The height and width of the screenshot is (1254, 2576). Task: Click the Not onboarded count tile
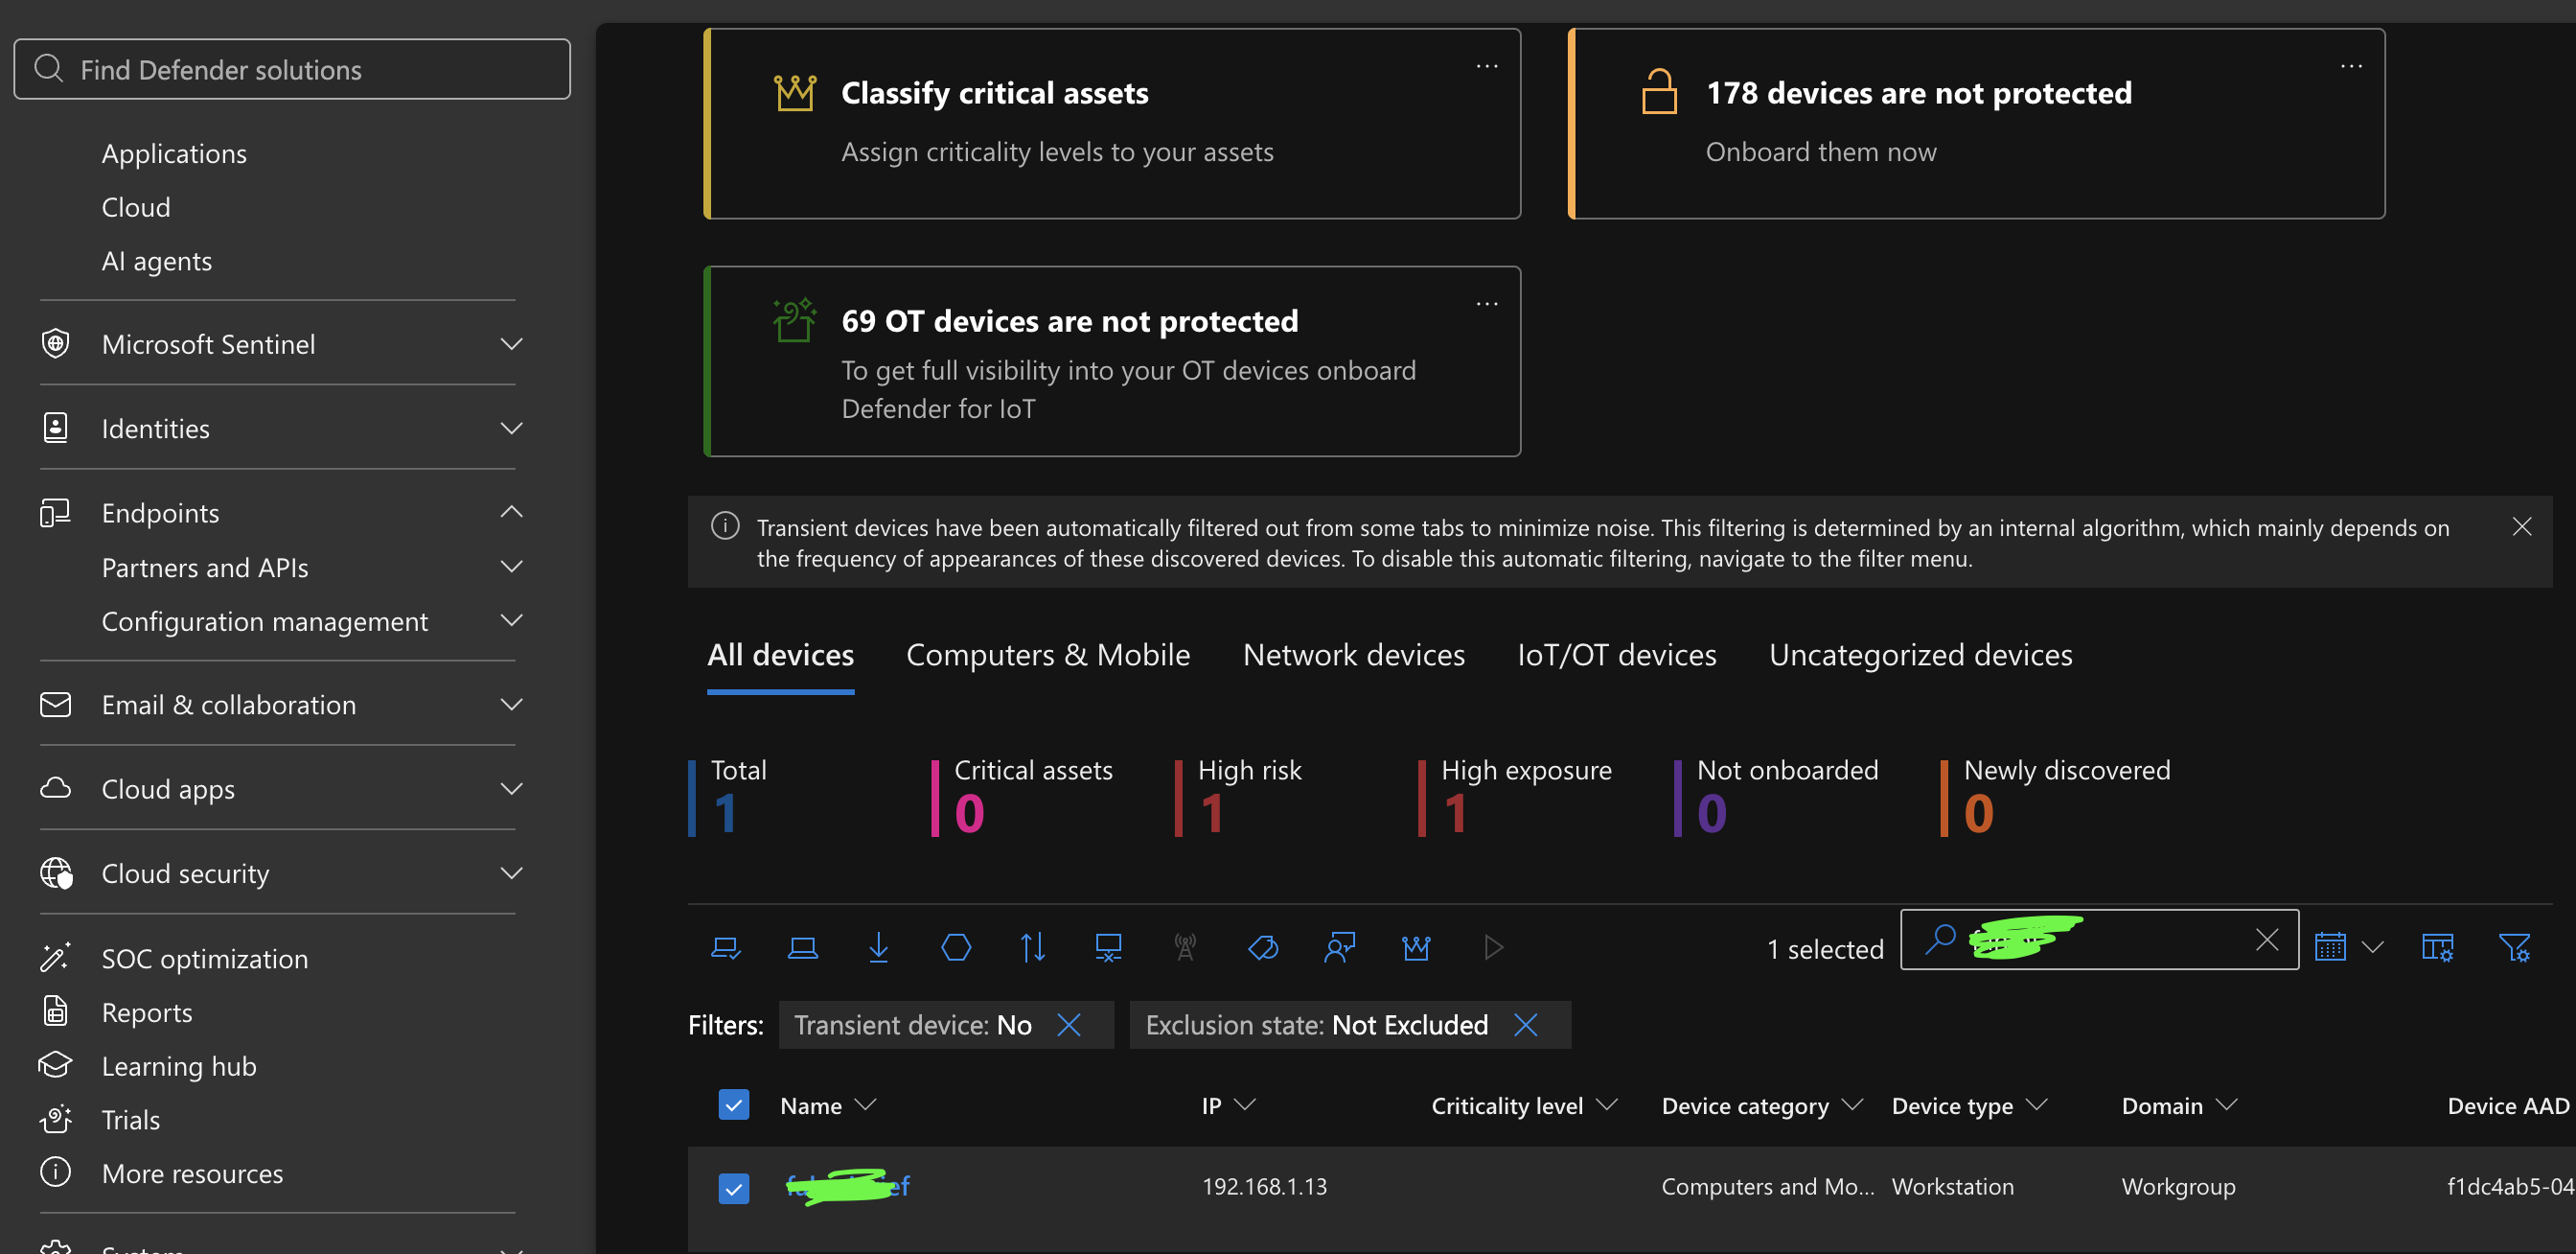coord(1777,797)
